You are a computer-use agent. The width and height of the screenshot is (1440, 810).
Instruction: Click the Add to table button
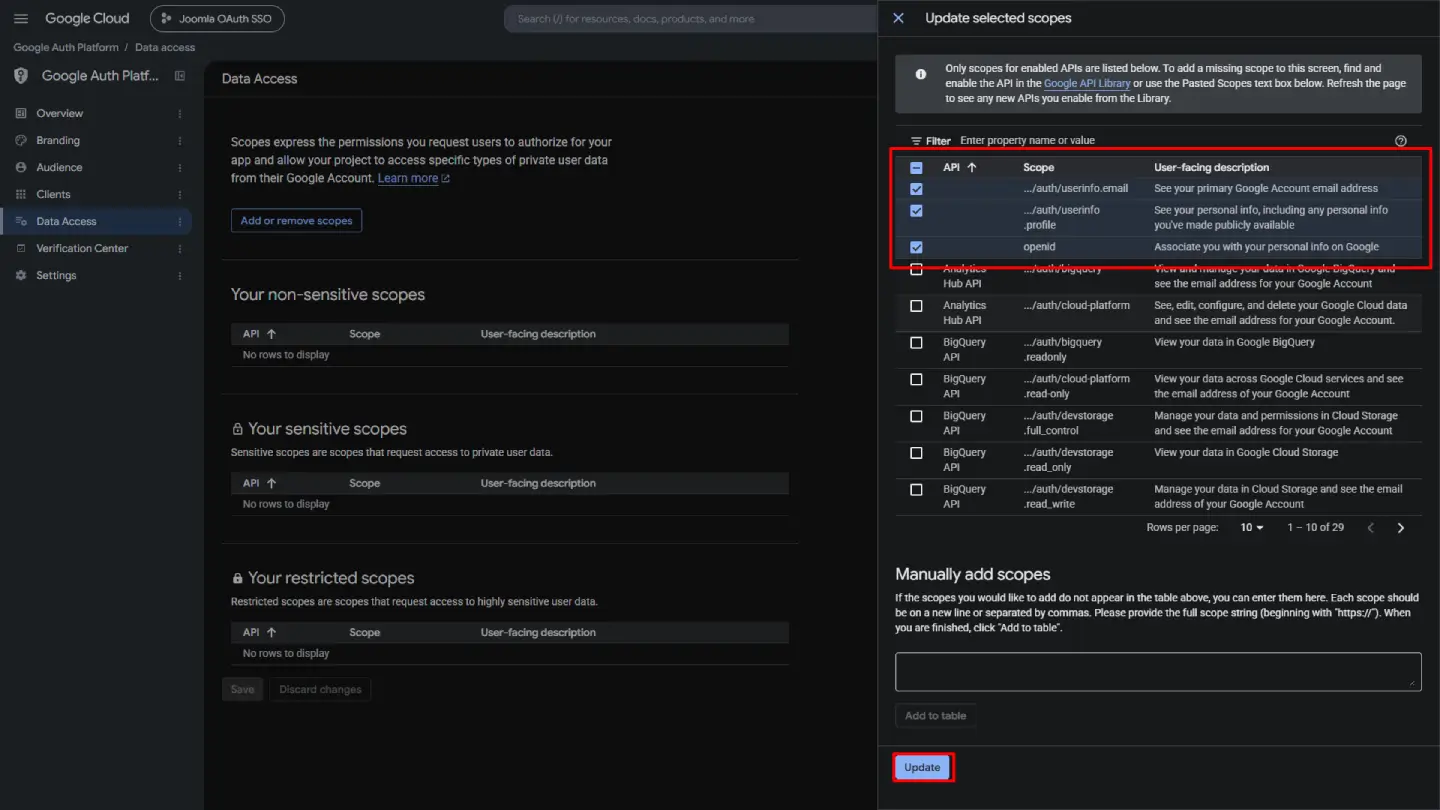click(x=935, y=716)
